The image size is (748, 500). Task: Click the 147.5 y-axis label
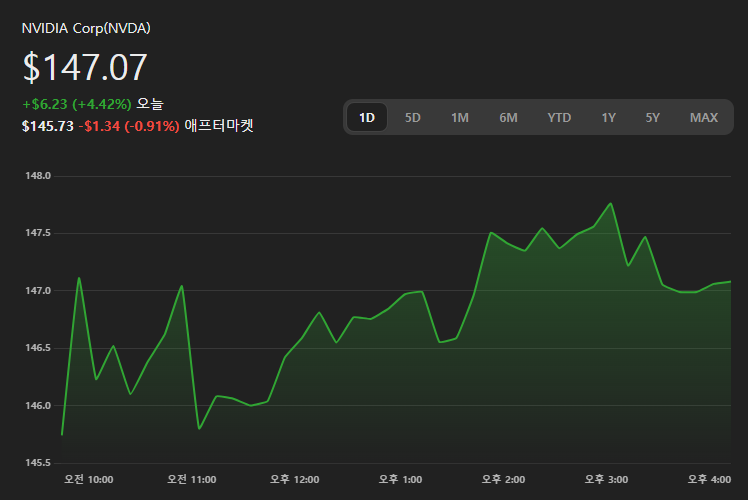tap(38, 233)
